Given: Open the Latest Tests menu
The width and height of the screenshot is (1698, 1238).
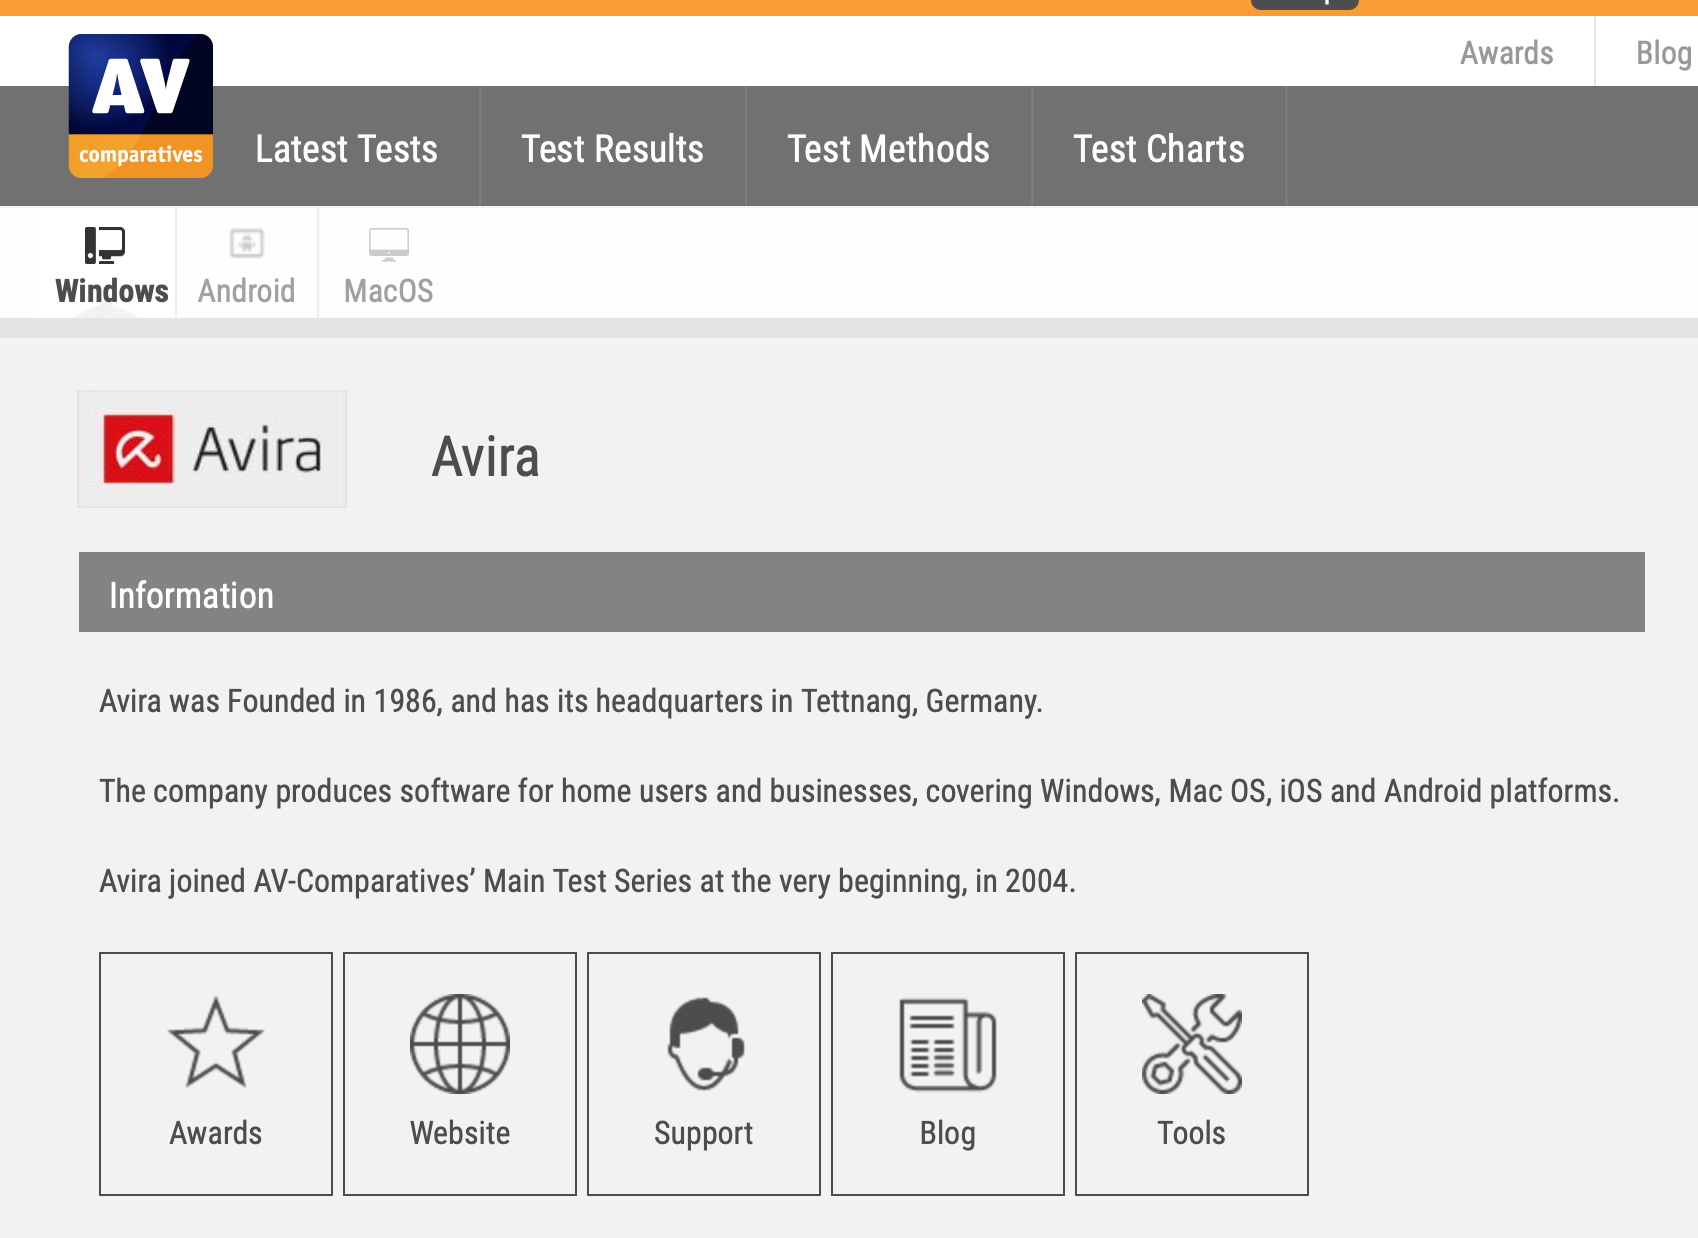Looking at the screenshot, I should (346, 149).
